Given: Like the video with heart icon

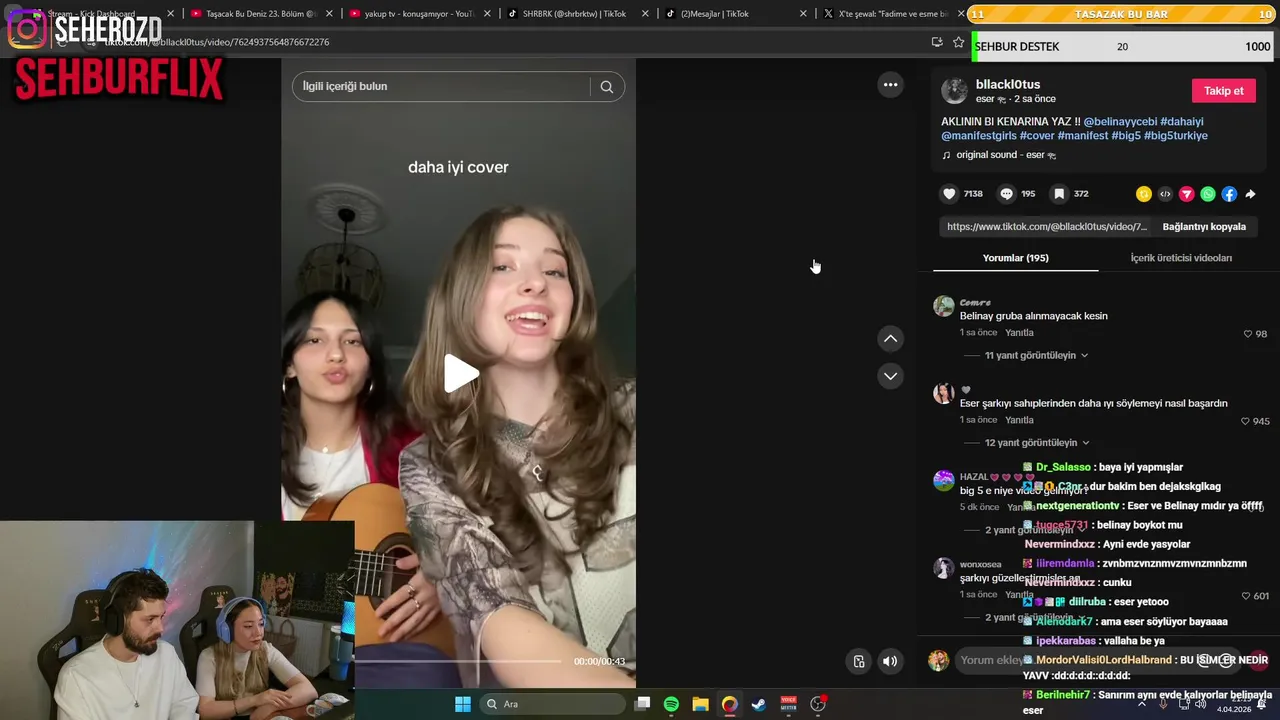Looking at the screenshot, I should click(x=950, y=194).
